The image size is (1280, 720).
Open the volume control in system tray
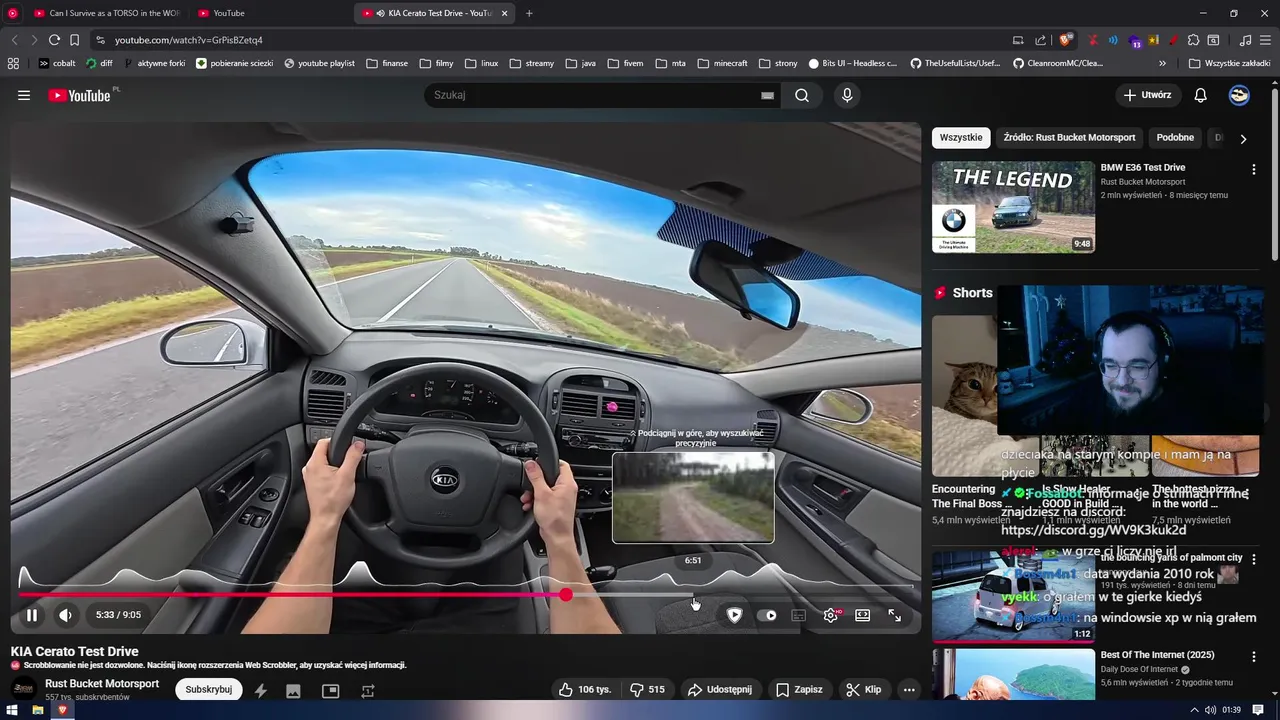click(x=1210, y=710)
